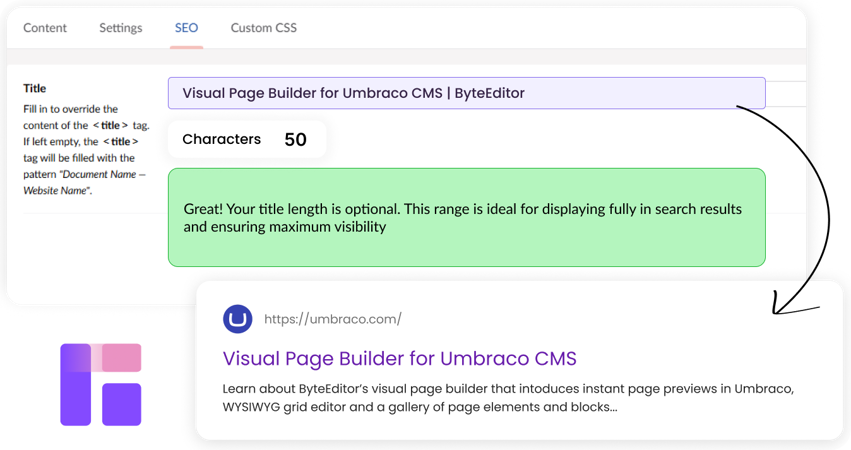The height and width of the screenshot is (450, 851).
Task: Switch to the Settings tab
Action: [120, 28]
